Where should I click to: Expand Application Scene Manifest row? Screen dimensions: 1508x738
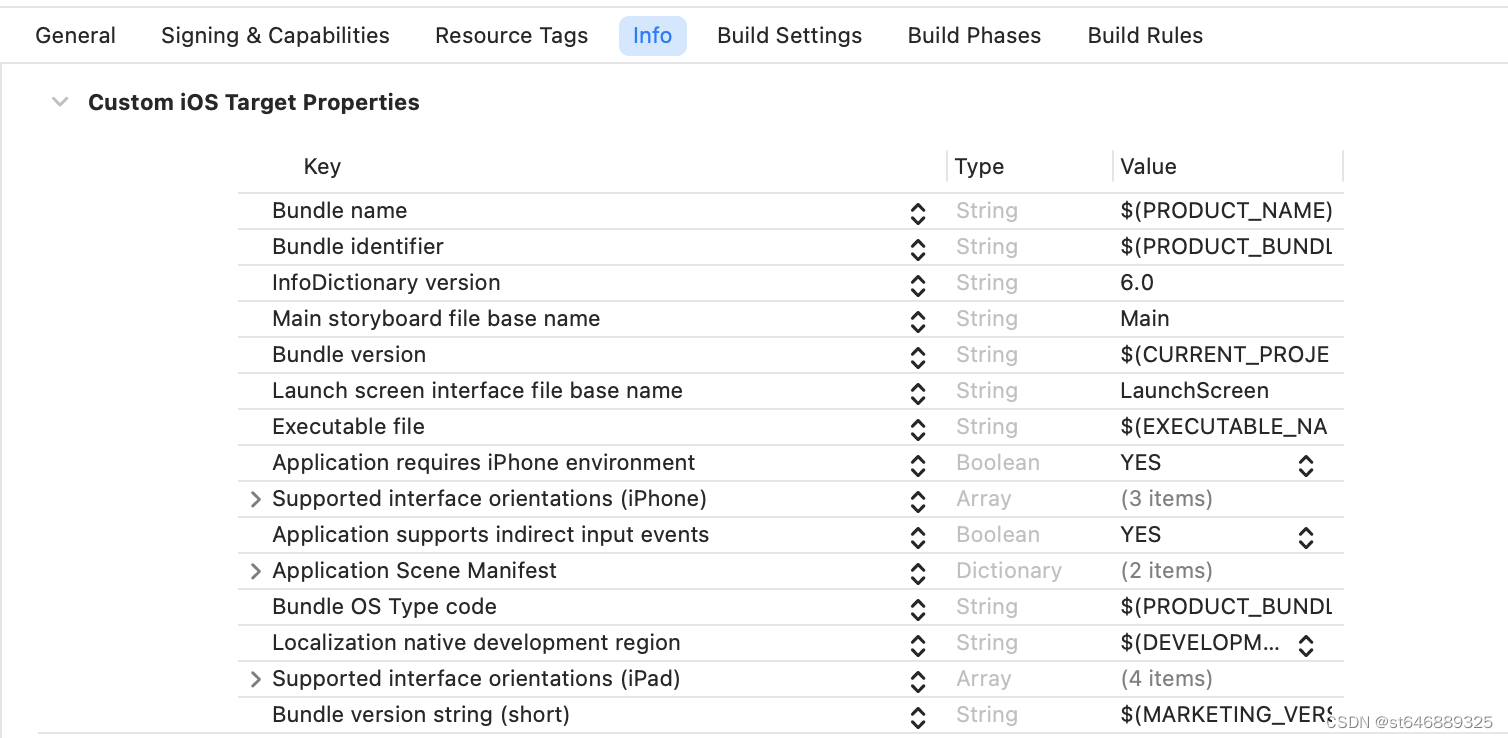point(255,571)
